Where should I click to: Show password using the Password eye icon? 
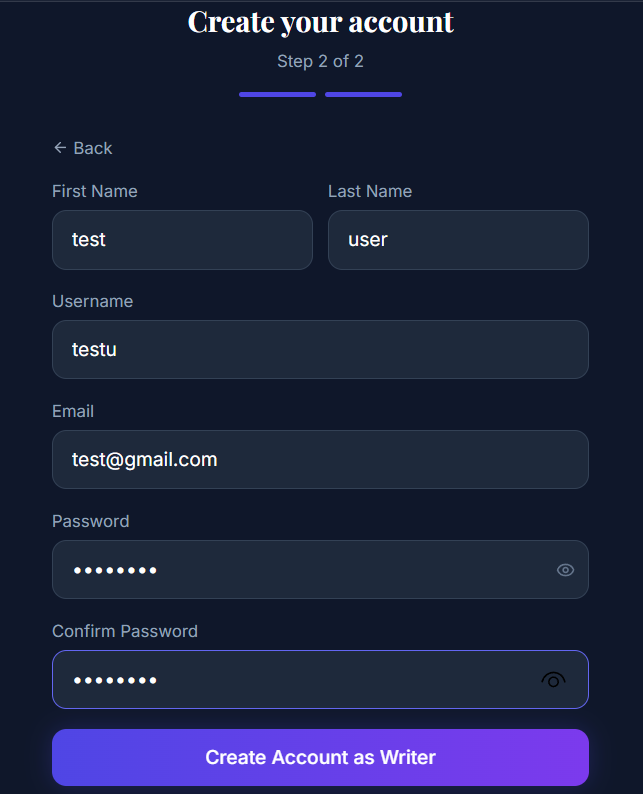565,570
